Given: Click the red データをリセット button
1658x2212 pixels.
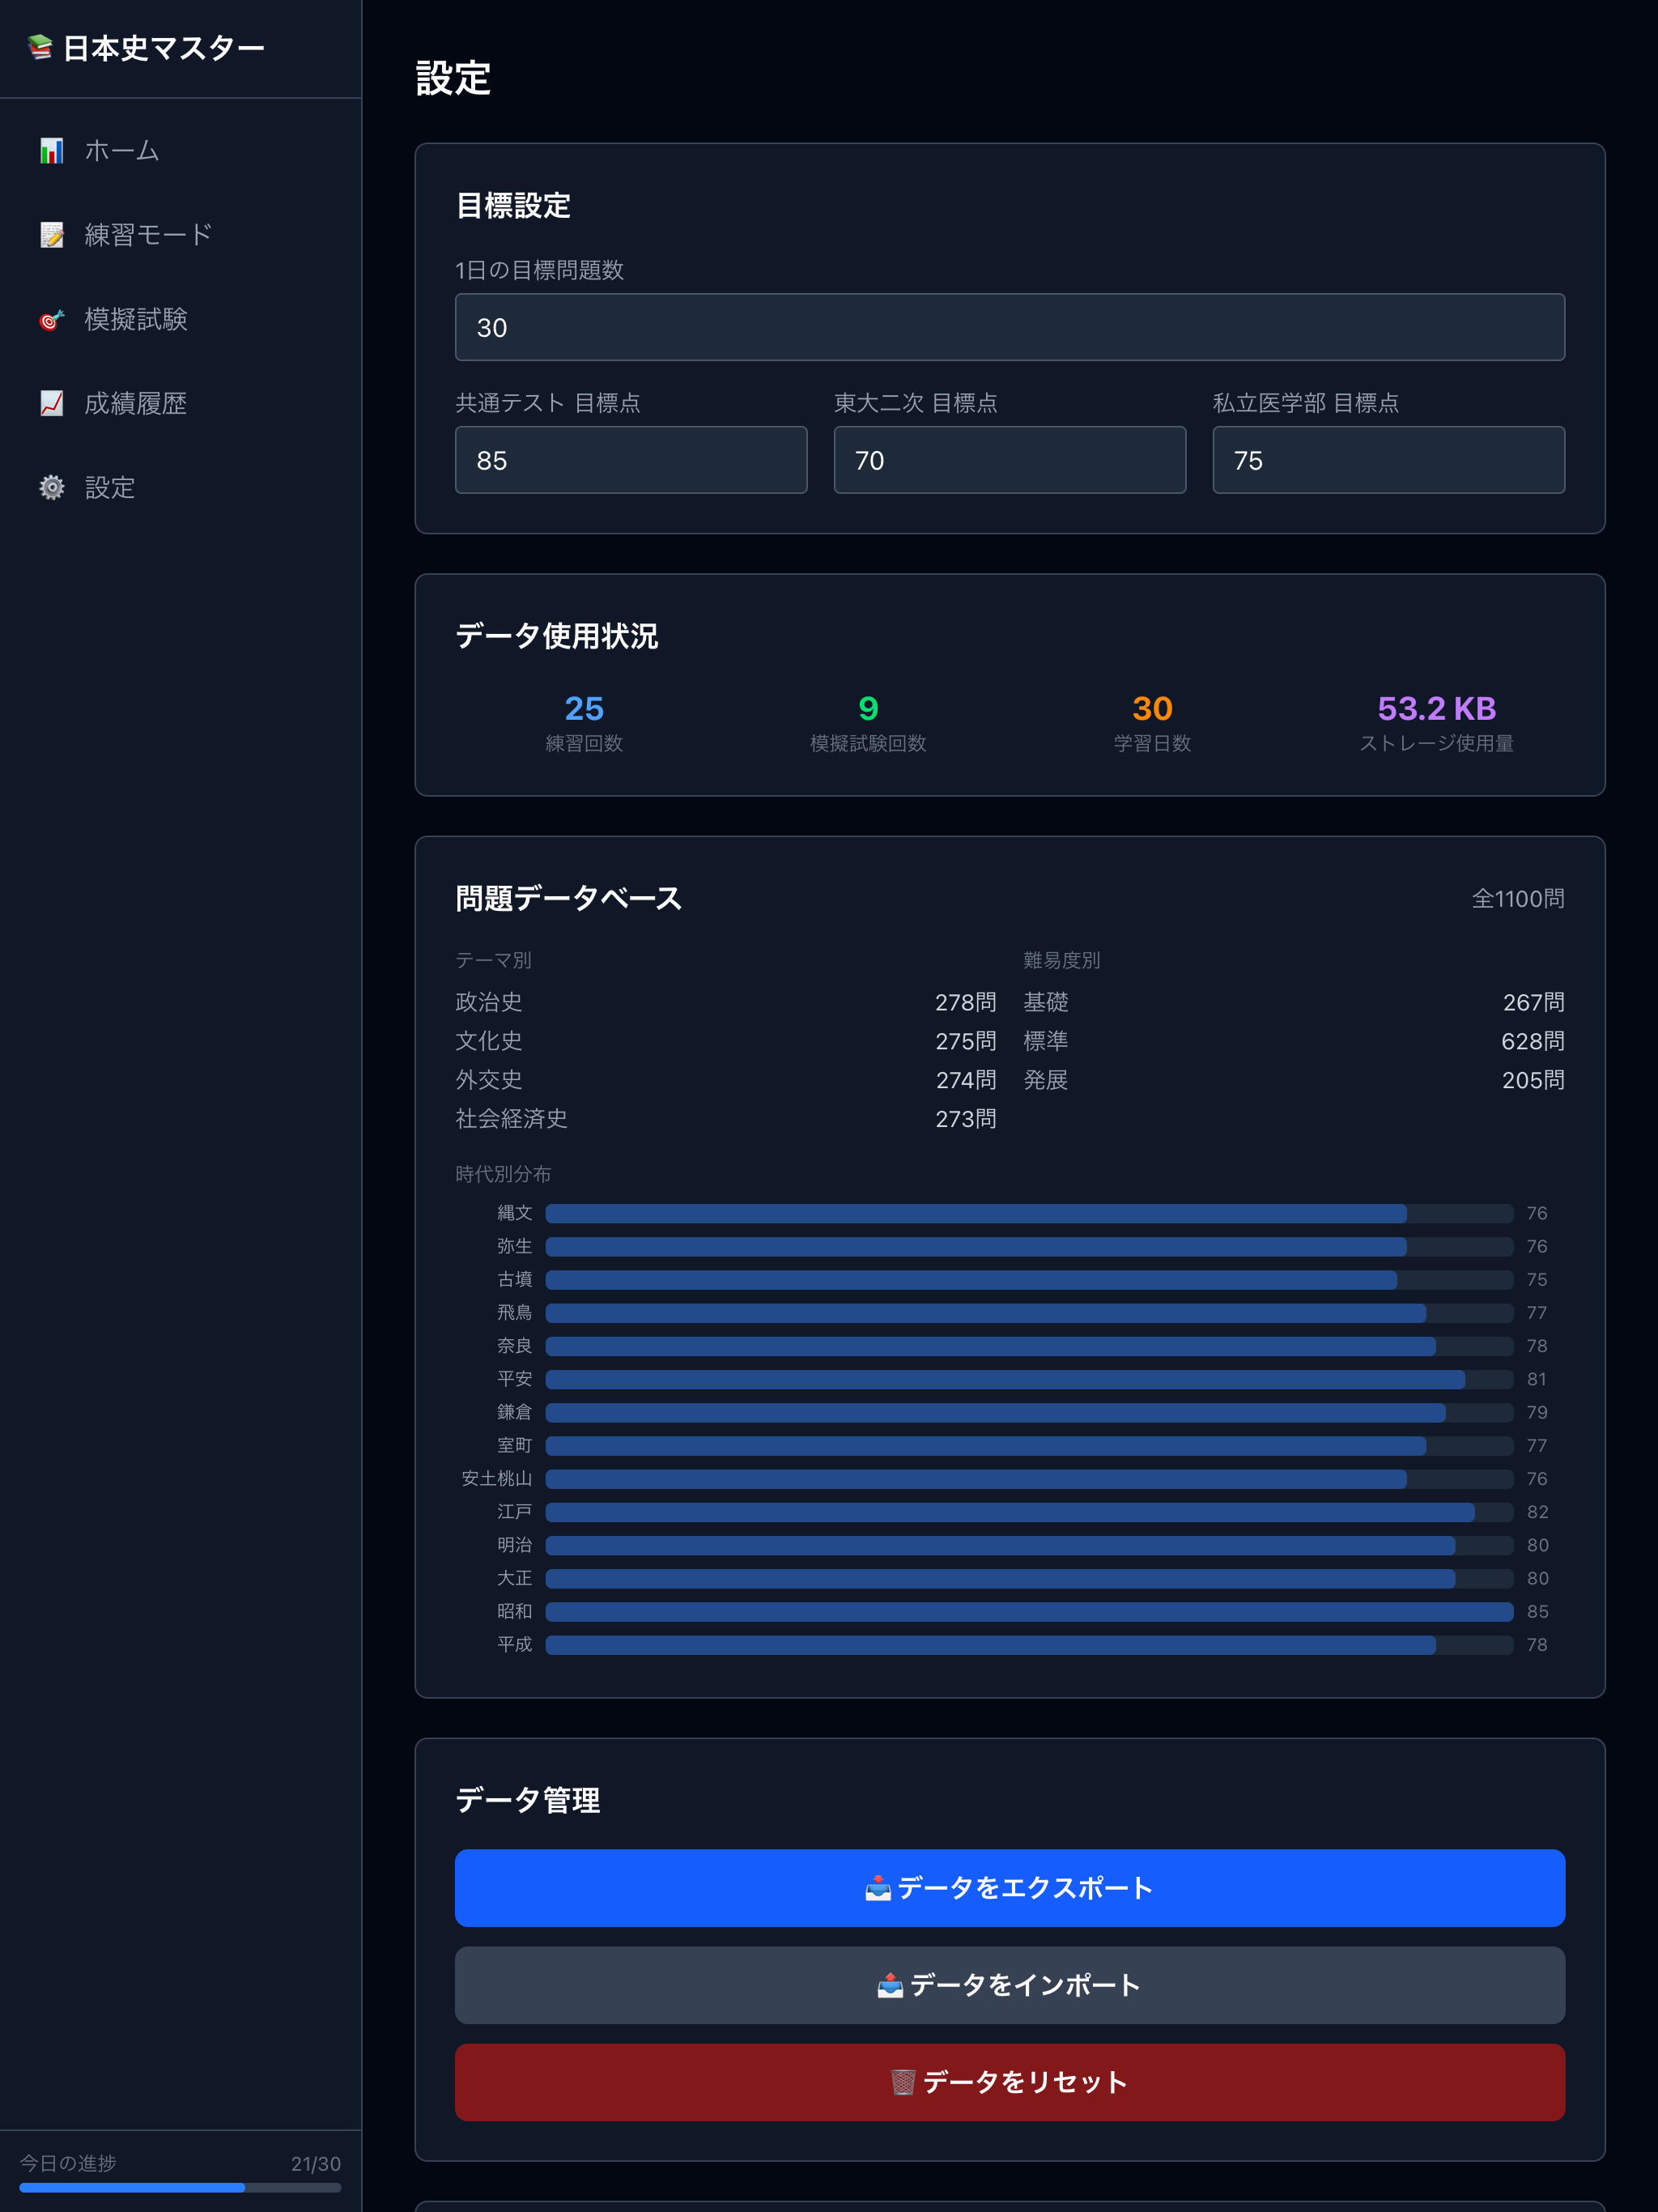Looking at the screenshot, I should point(1010,2082).
